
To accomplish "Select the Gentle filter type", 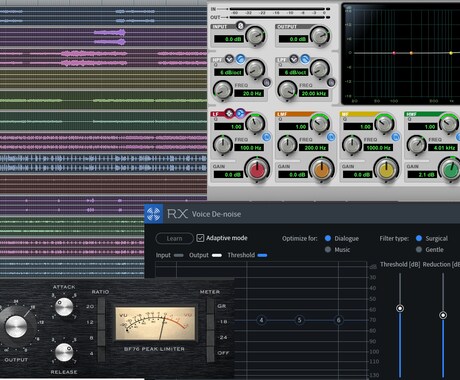I will coord(419,249).
